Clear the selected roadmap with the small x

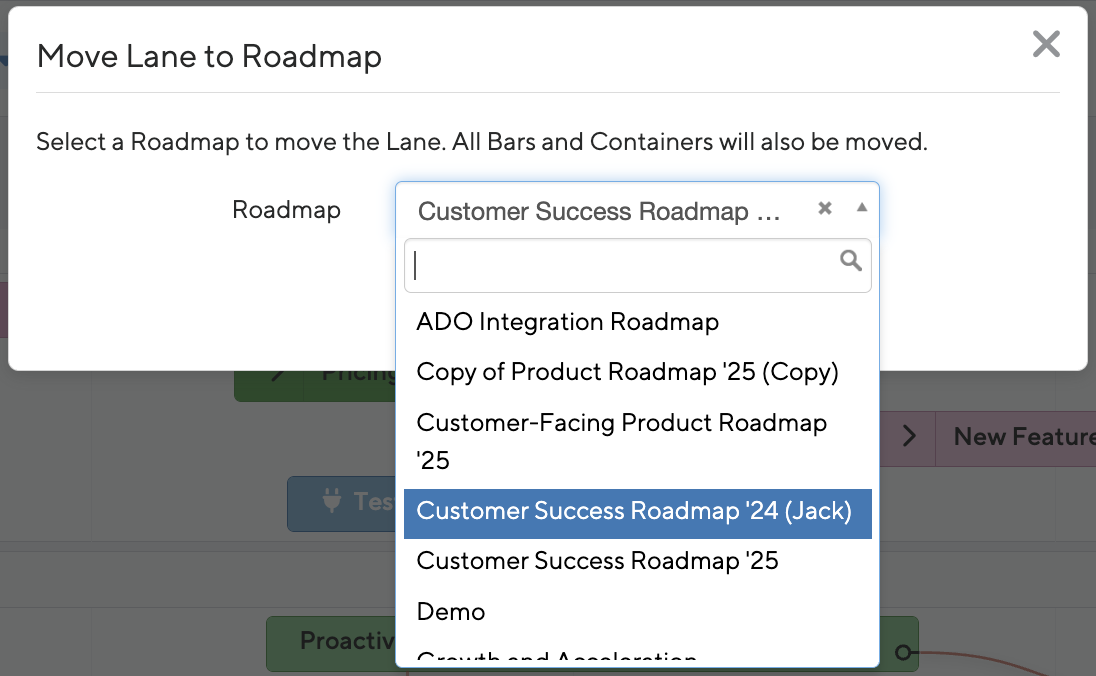click(x=825, y=209)
